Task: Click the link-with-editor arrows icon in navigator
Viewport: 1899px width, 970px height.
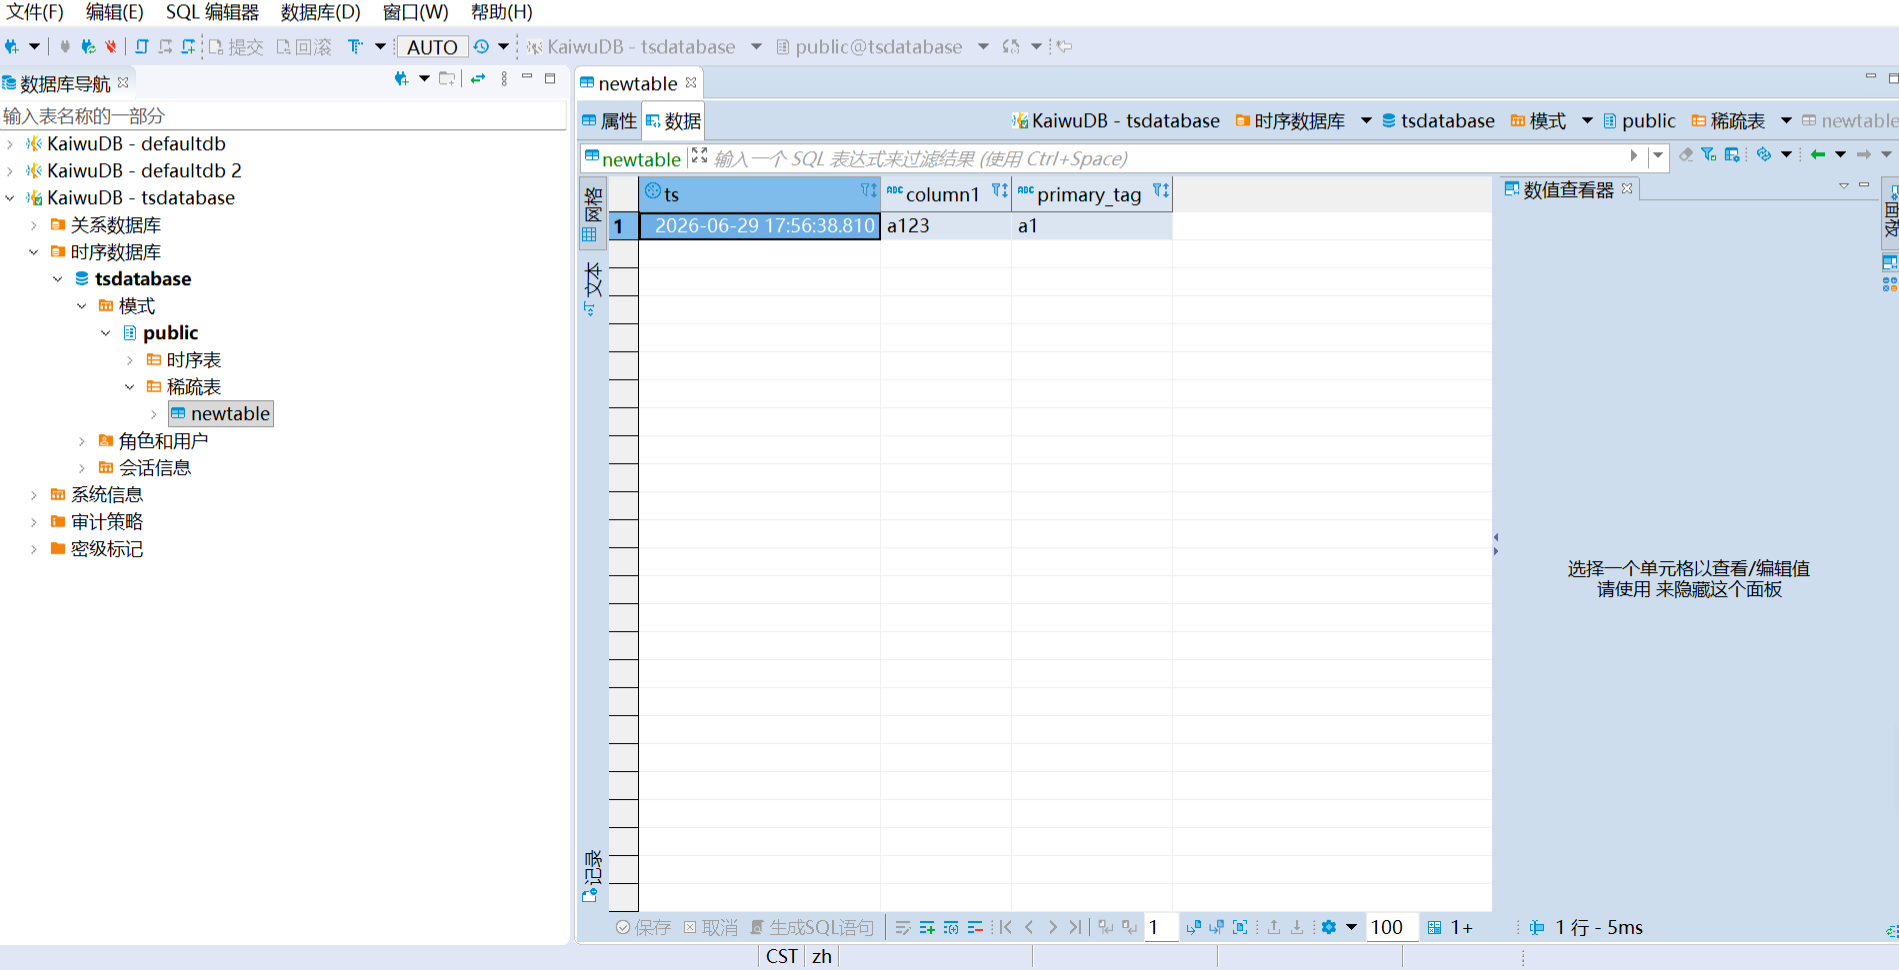Action: pyautogui.click(x=478, y=78)
